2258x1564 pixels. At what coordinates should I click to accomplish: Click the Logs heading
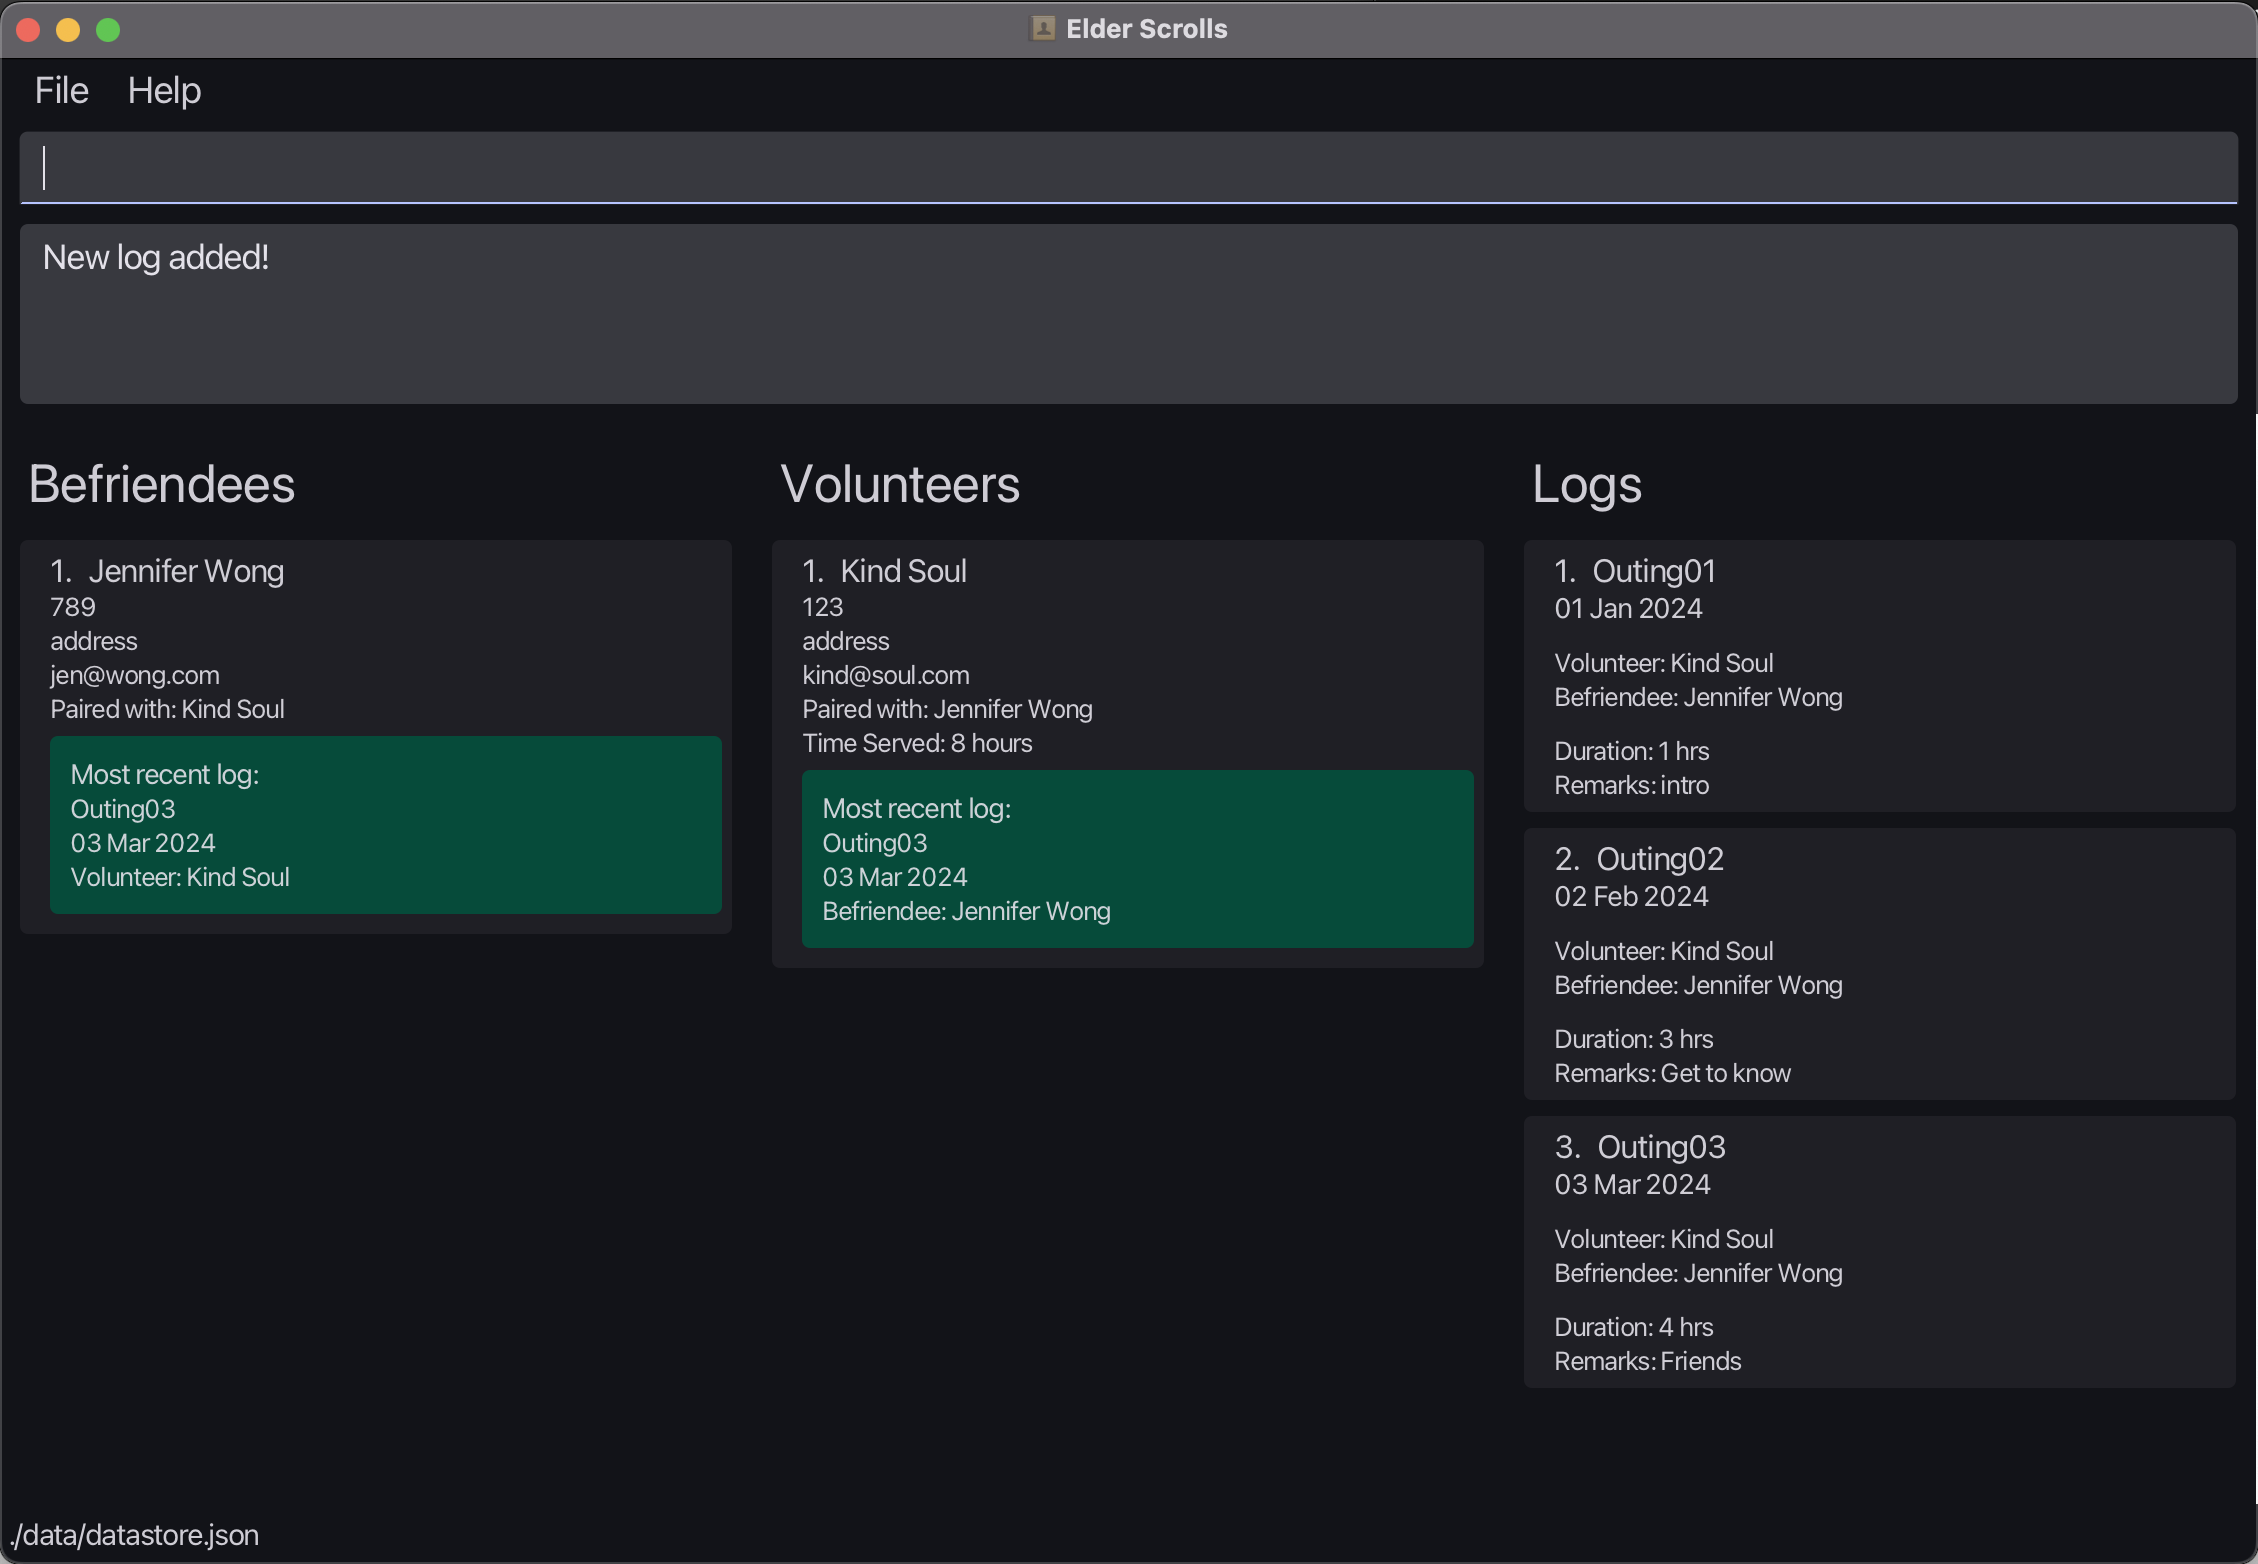(1586, 485)
